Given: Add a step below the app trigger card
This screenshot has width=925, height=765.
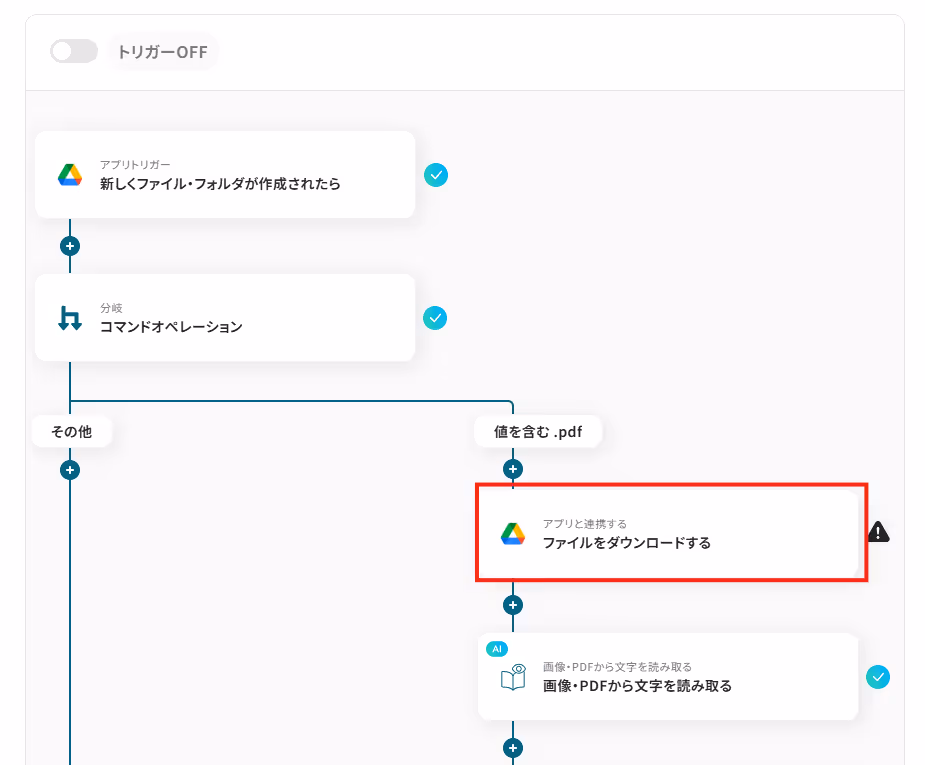Looking at the screenshot, I should coord(70,246).
